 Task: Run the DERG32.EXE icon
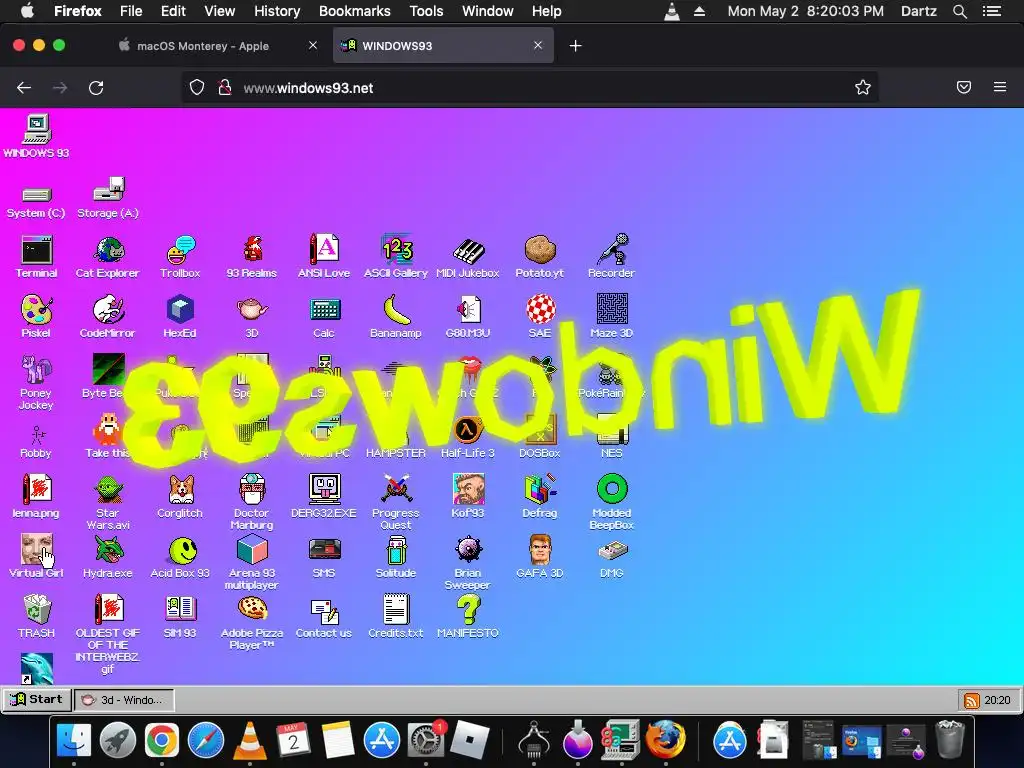324,490
